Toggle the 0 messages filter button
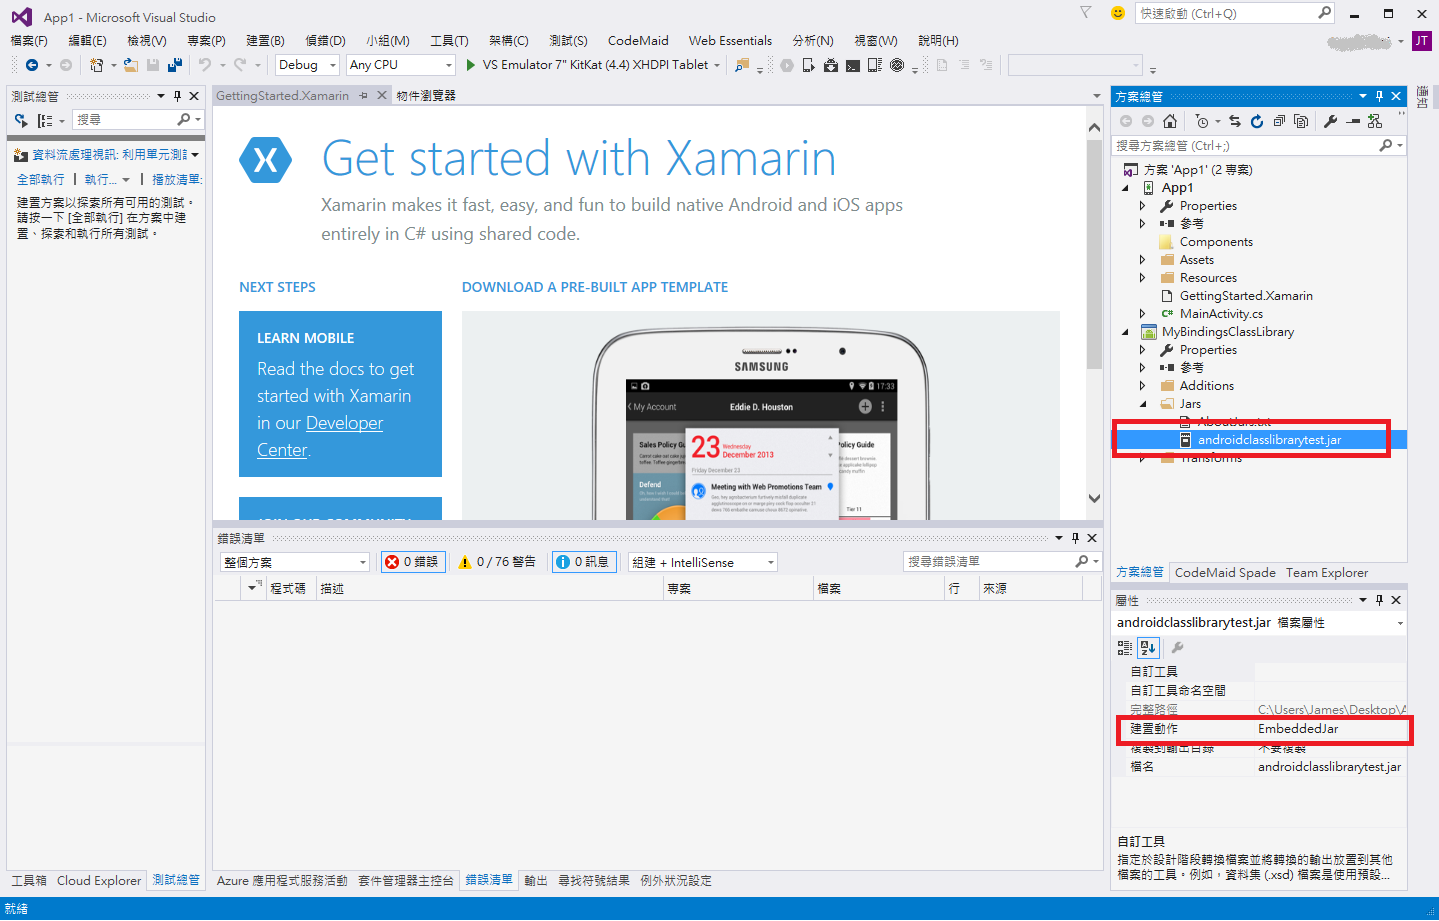Image resolution: width=1439 pixels, height=921 pixels. pos(583,562)
